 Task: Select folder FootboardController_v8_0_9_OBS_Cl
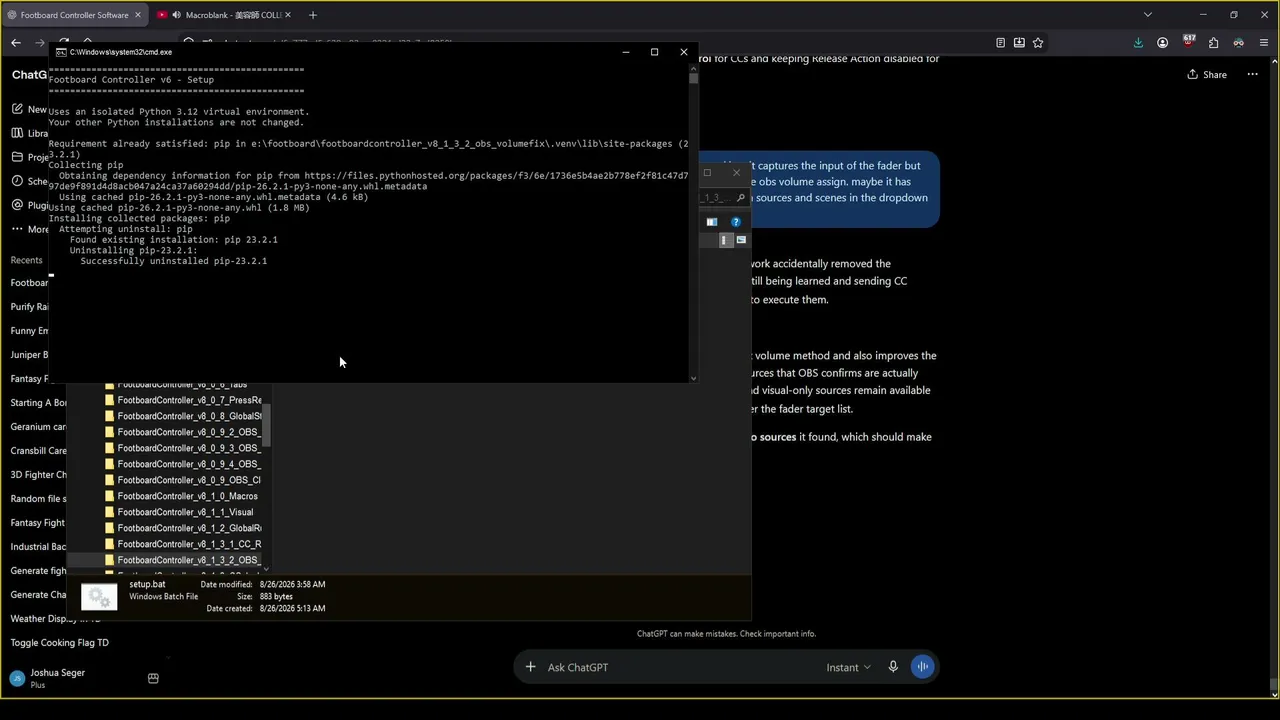[184, 480]
